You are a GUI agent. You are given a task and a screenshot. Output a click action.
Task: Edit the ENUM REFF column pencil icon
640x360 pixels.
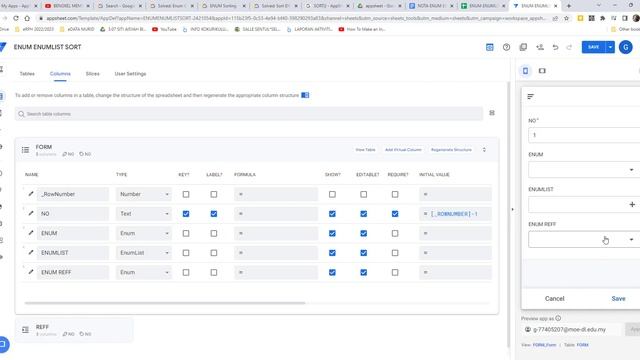[x=31, y=272]
